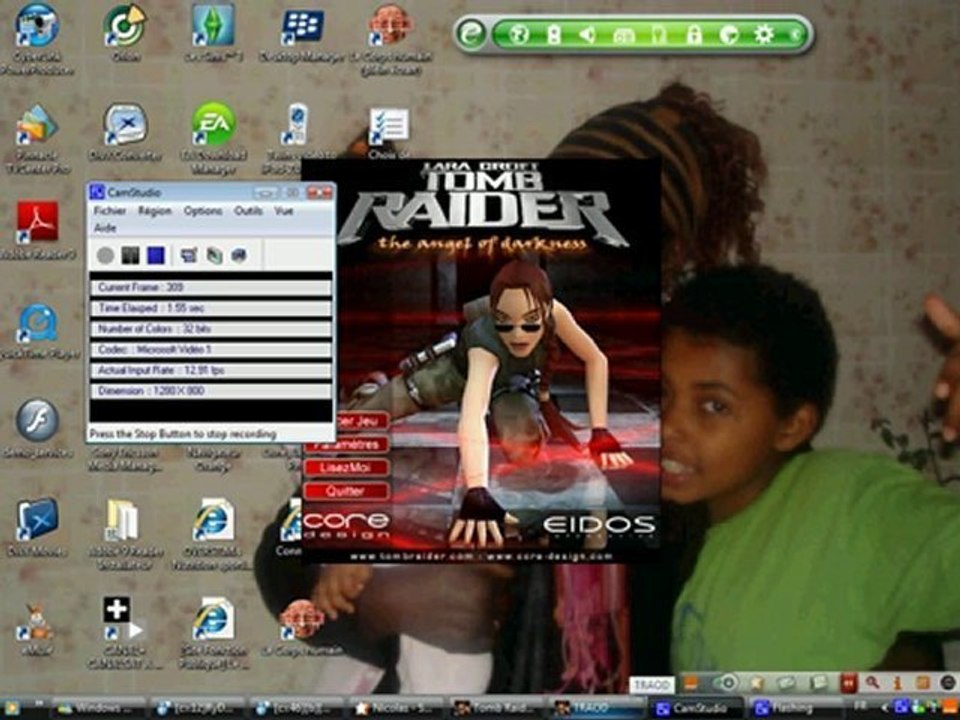Click the LisezMoi button in Tomb Raider launcher
This screenshot has height=720, width=960.
click(347, 468)
